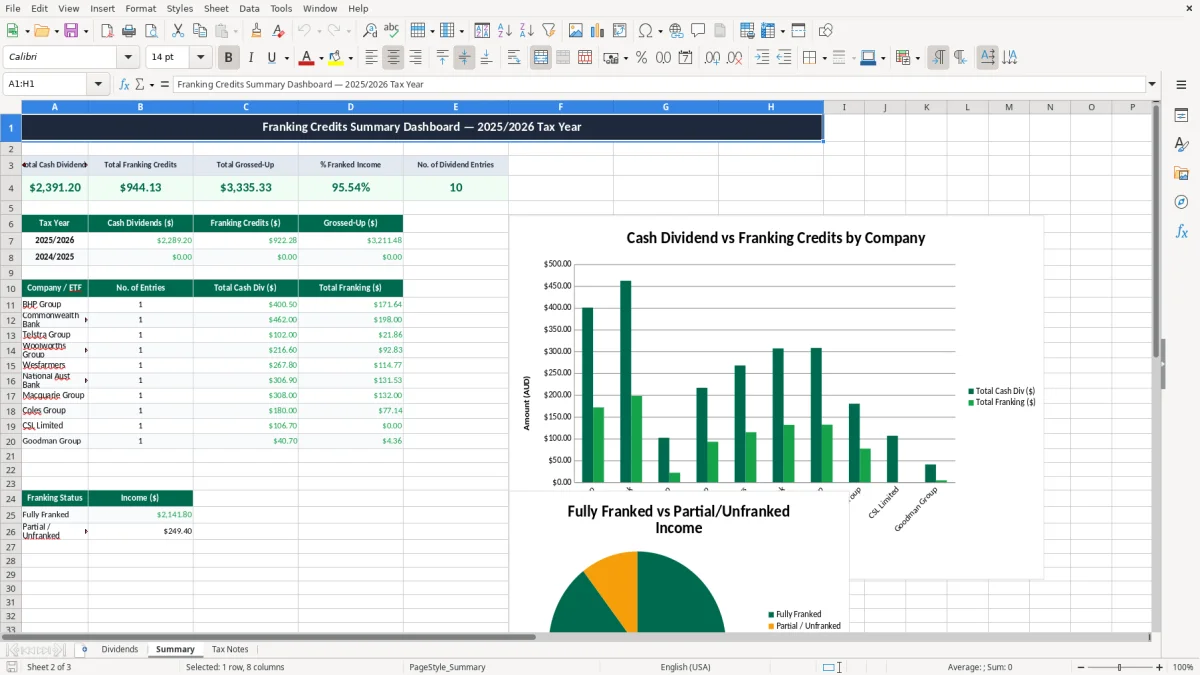Open Sidebar Functions fx panel
Image resolution: width=1200 pixels, height=675 pixels.
1181,232
